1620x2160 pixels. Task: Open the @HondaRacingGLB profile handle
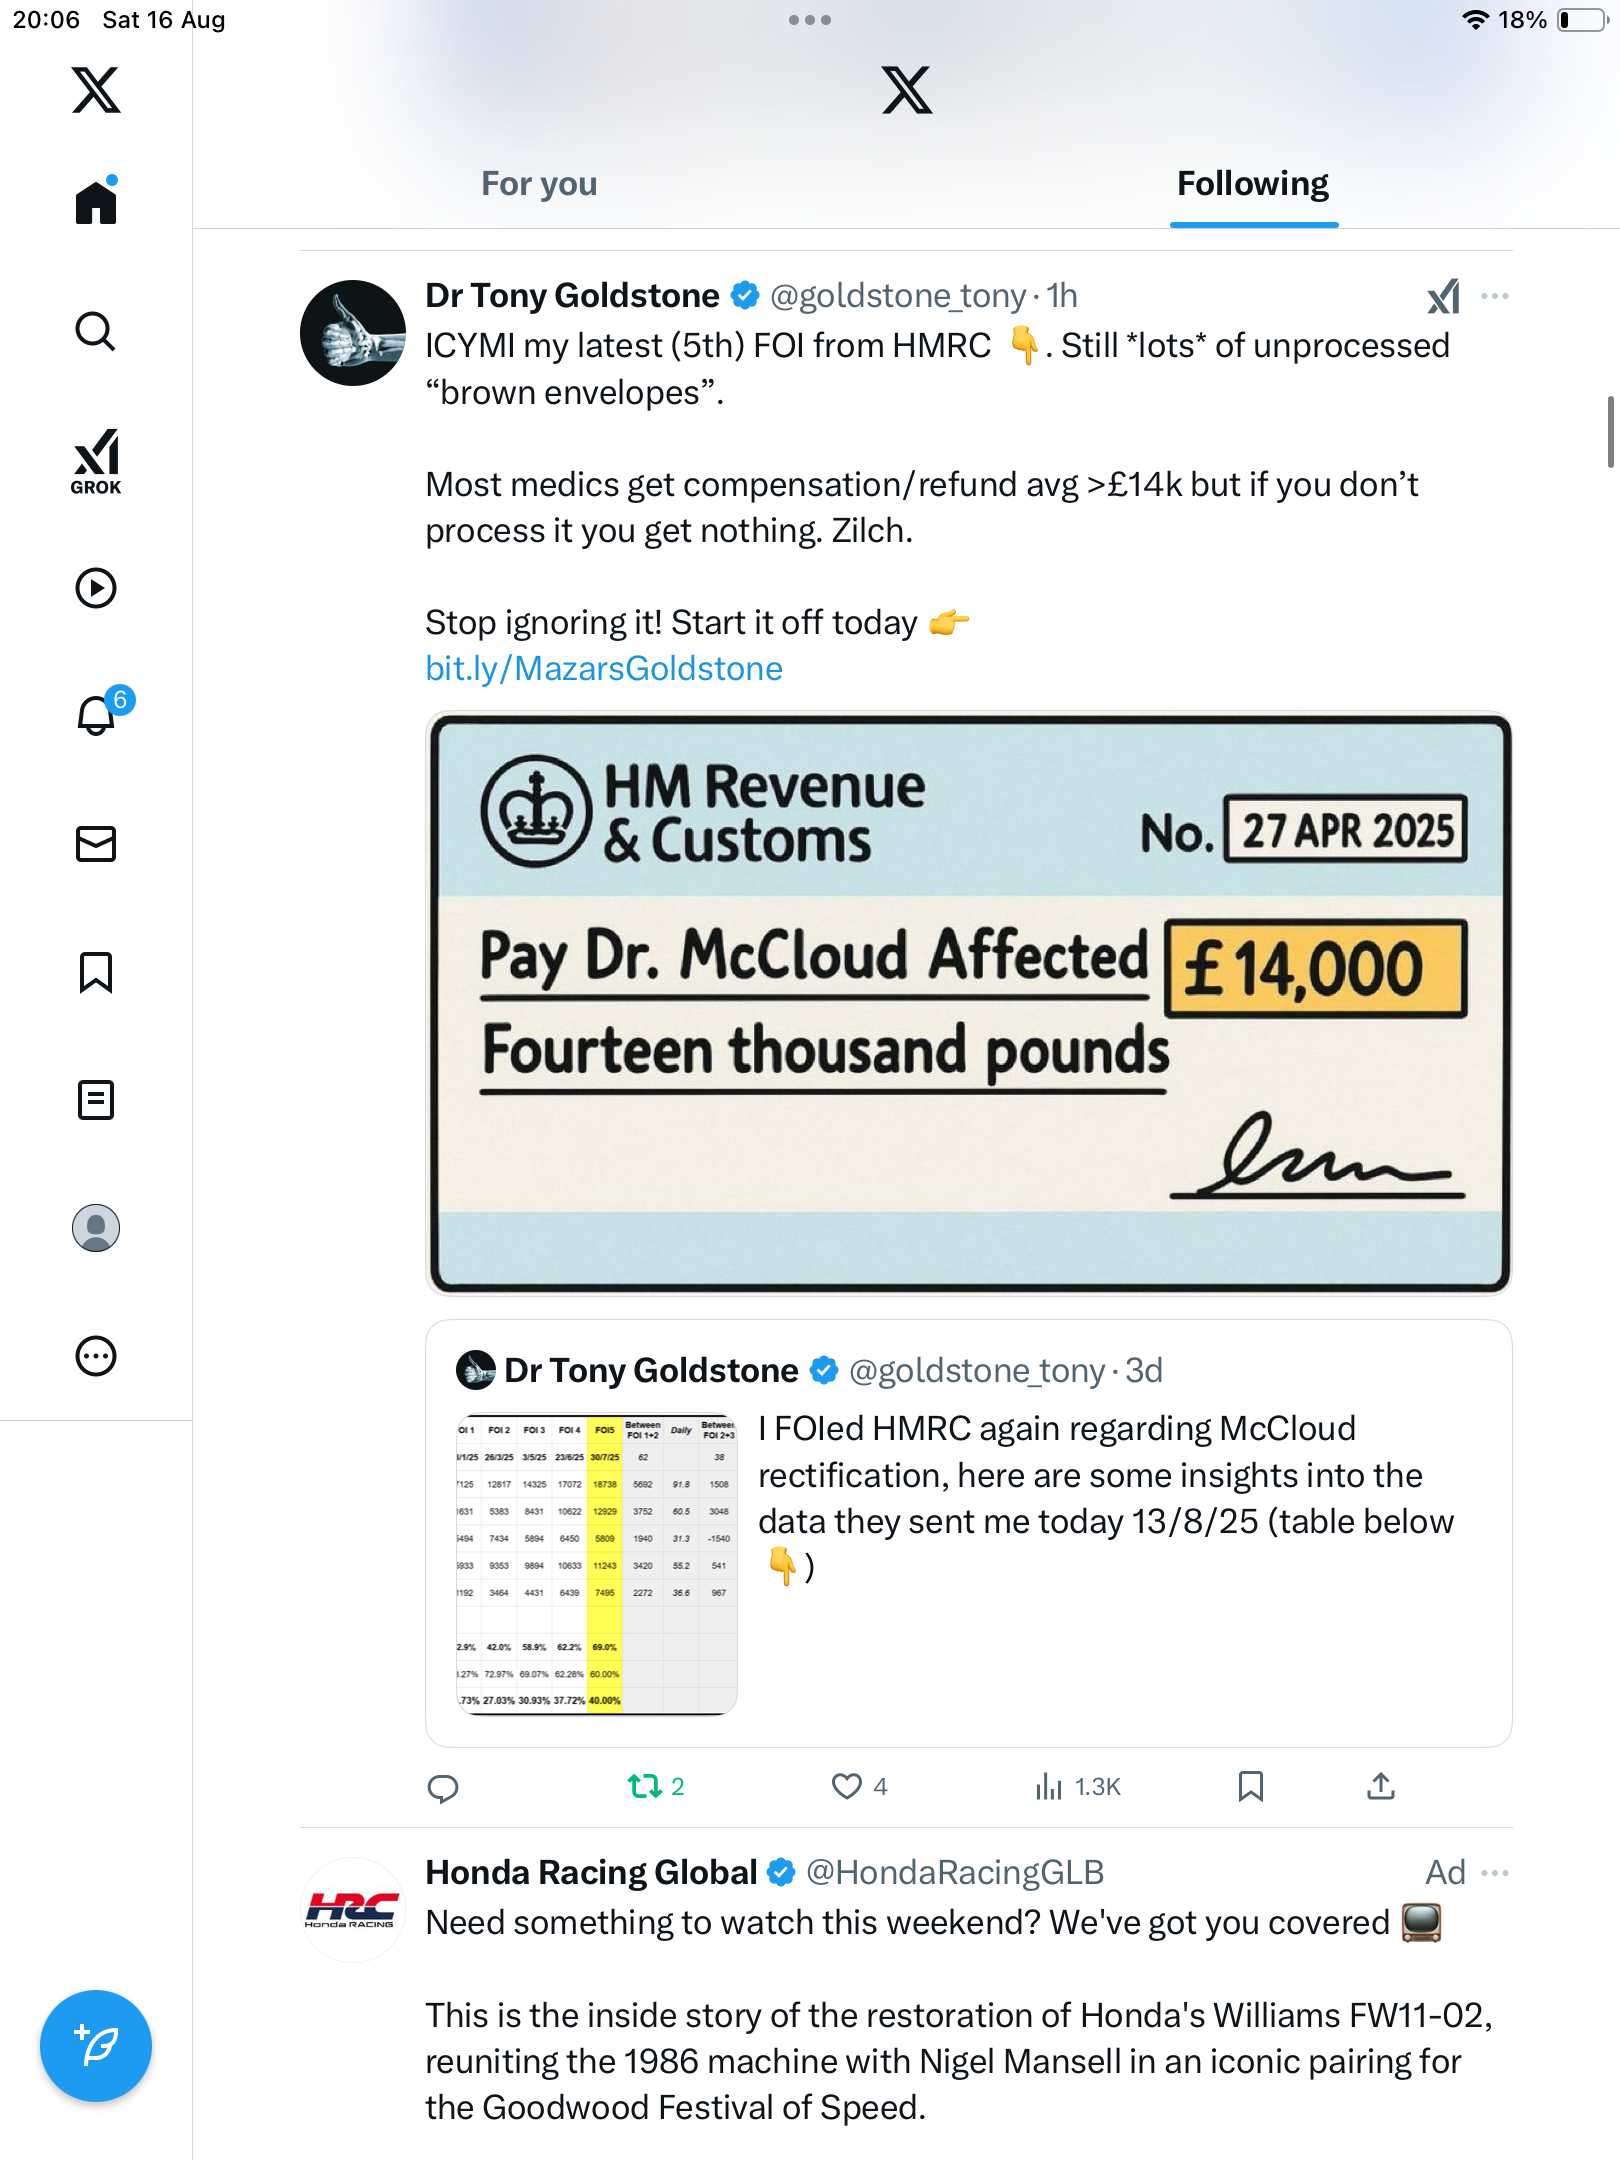point(955,1872)
